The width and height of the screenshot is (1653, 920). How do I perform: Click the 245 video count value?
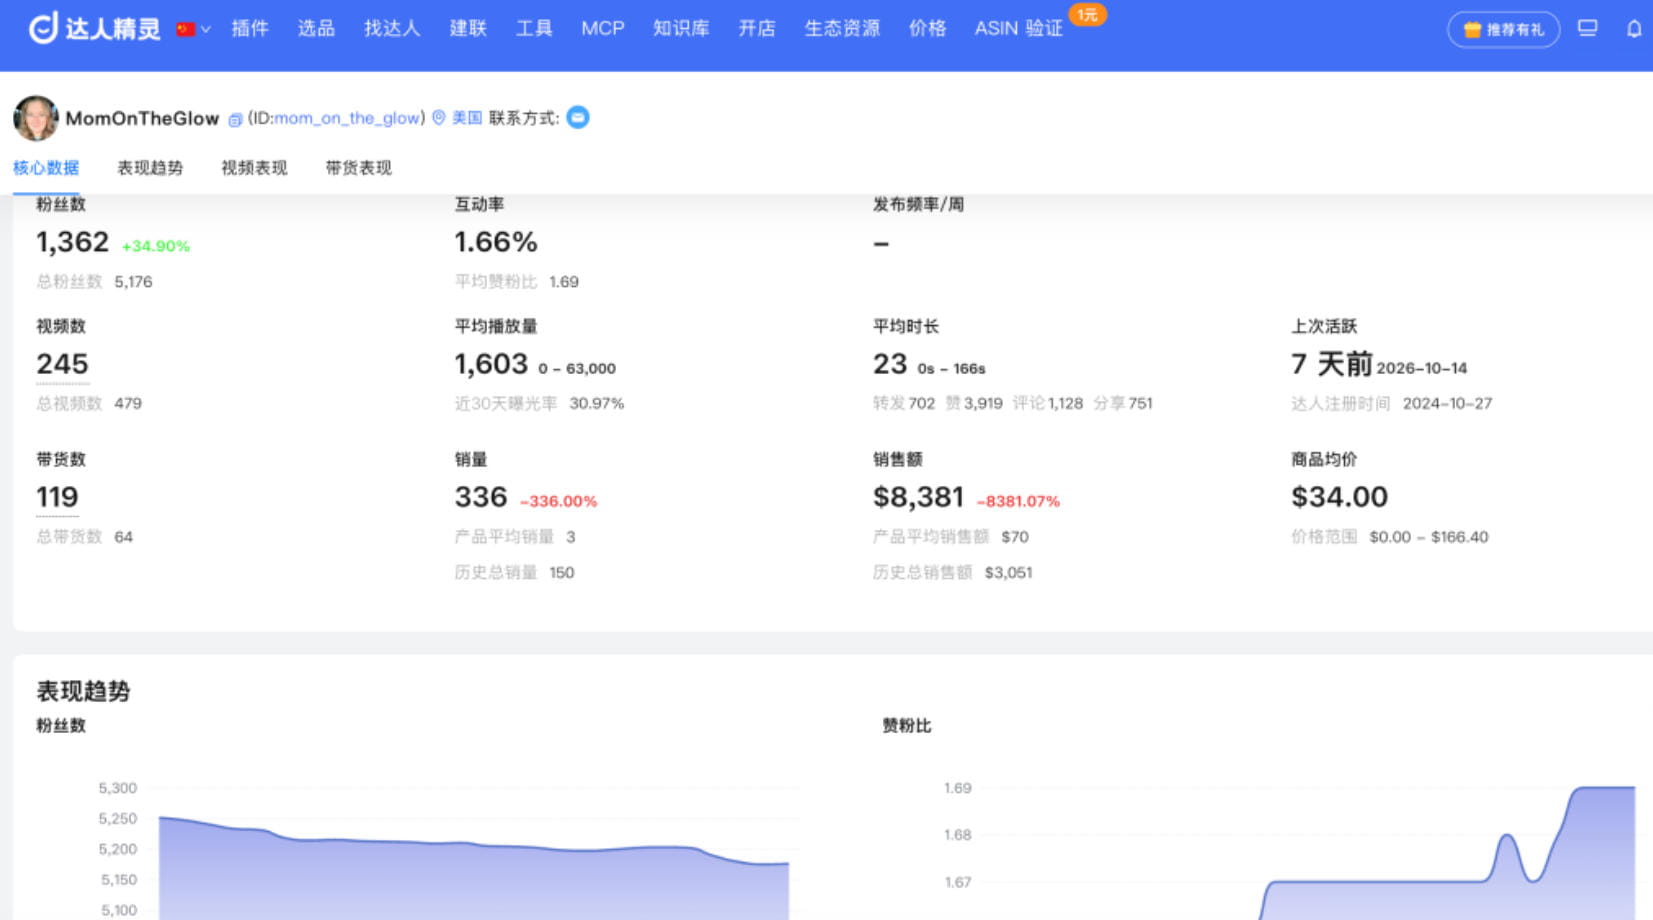(62, 364)
